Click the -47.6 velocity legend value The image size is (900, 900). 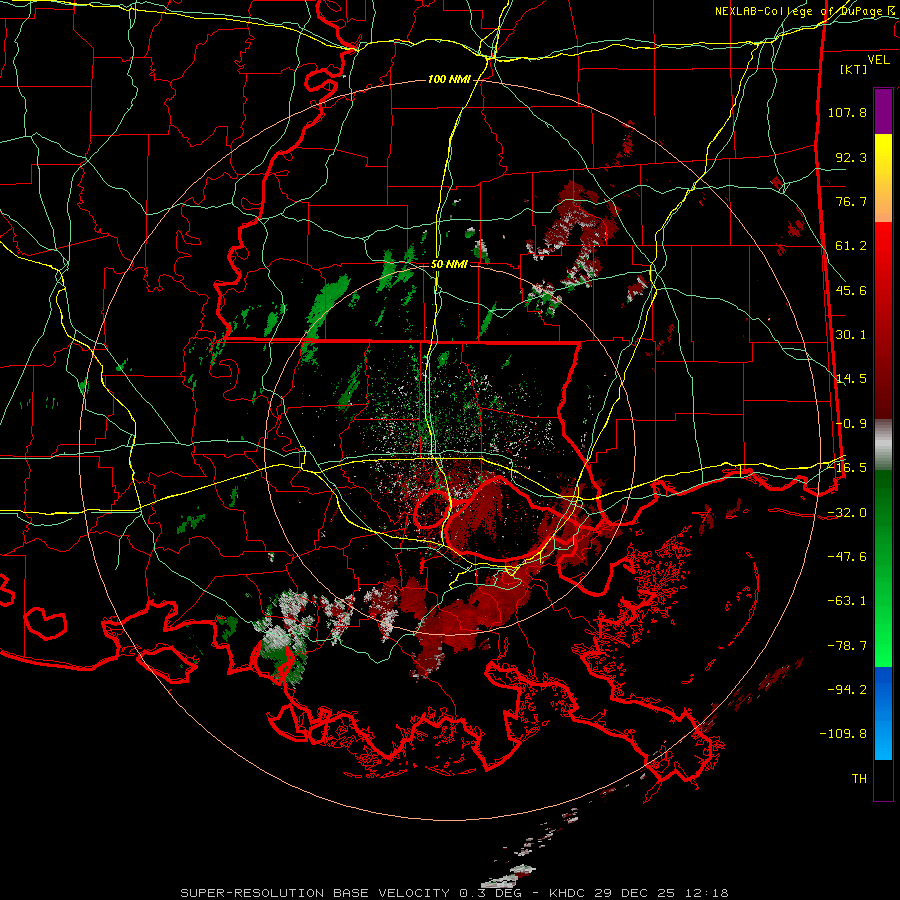847,557
